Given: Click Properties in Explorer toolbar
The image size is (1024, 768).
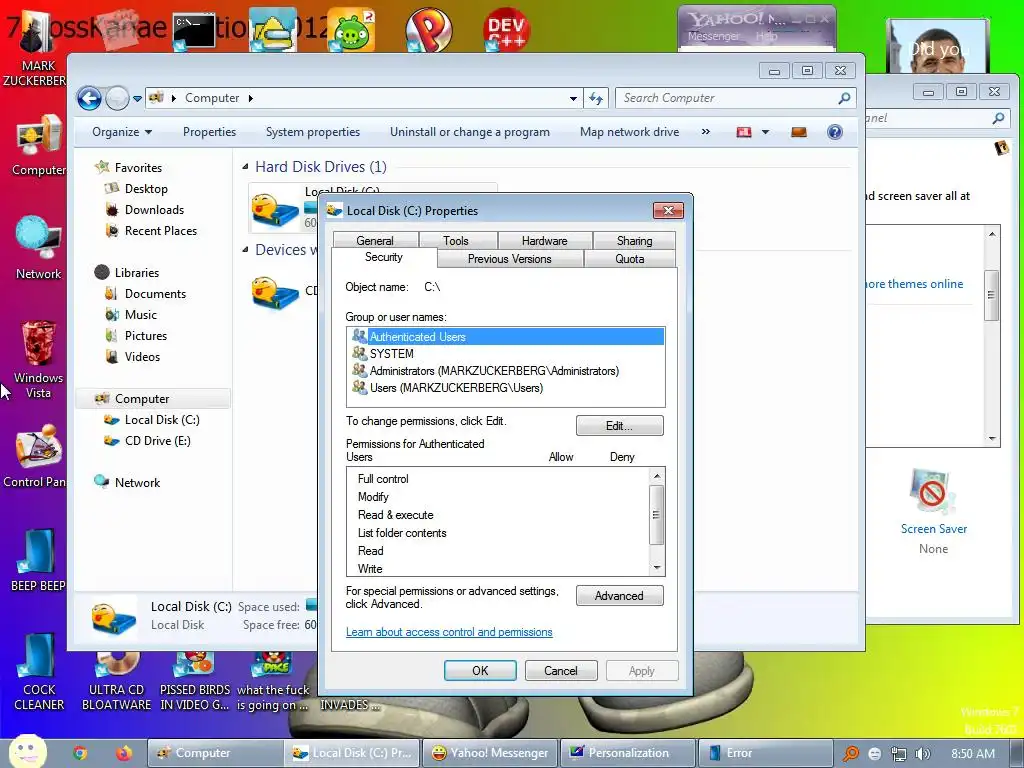Looking at the screenshot, I should (x=209, y=132).
